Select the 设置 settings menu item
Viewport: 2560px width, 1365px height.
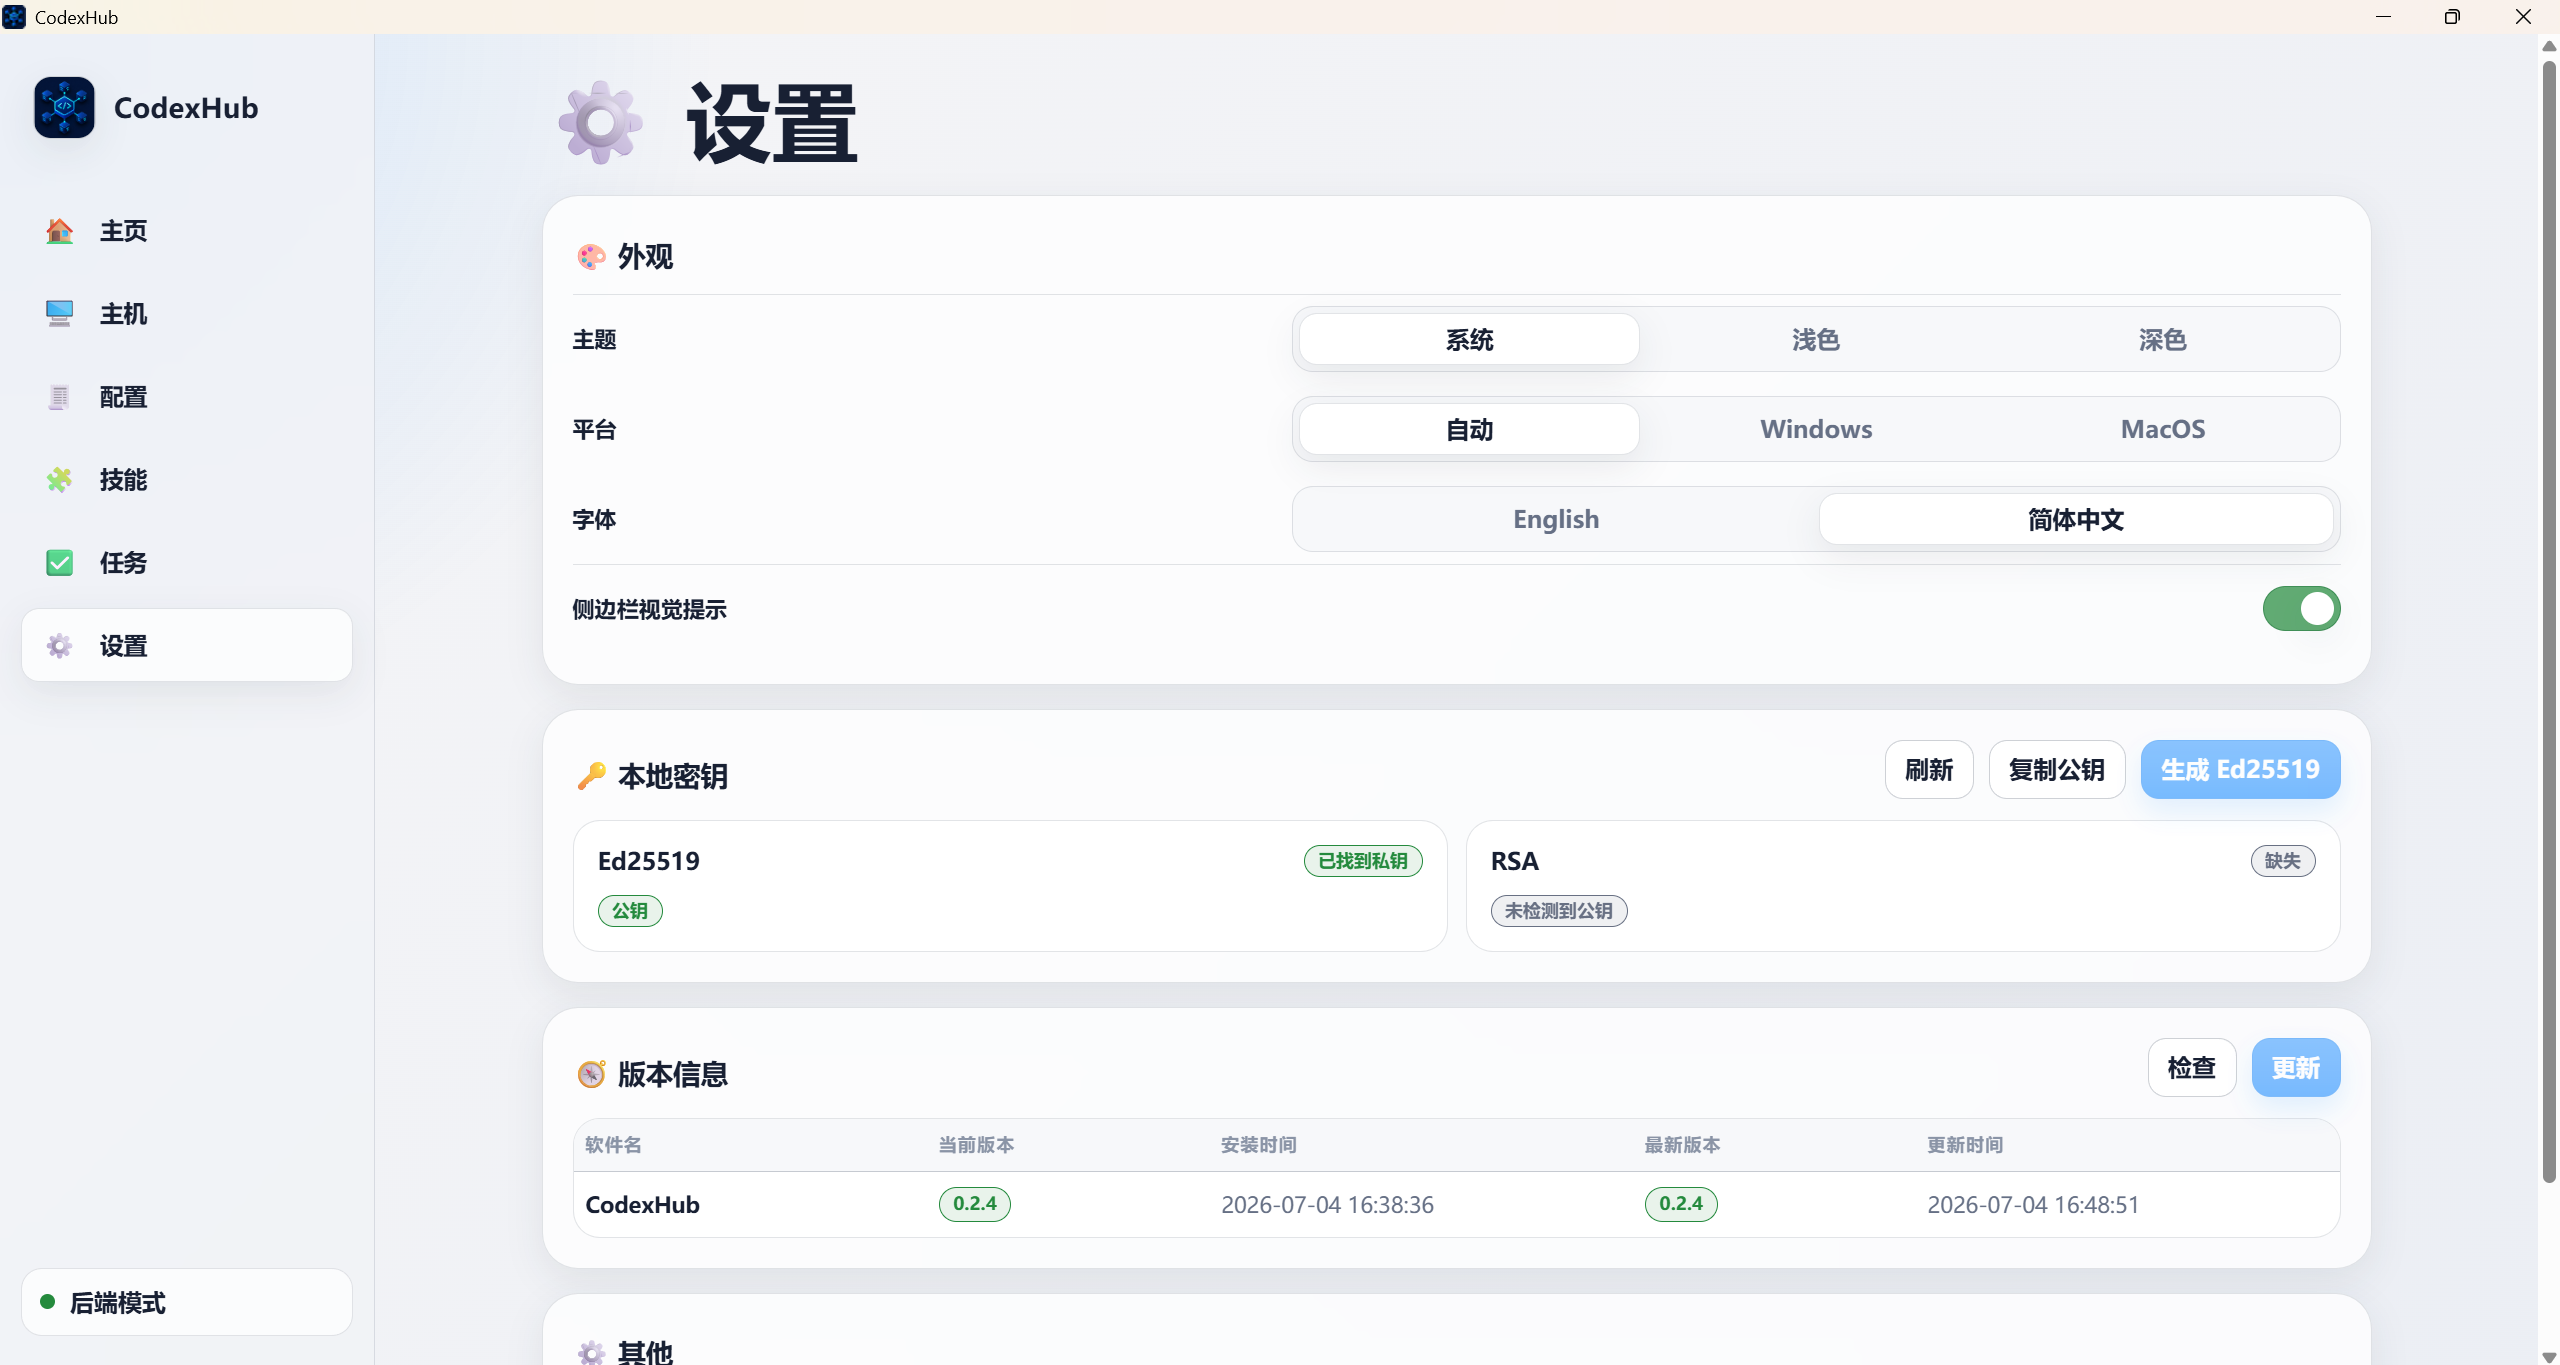tap(187, 646)
